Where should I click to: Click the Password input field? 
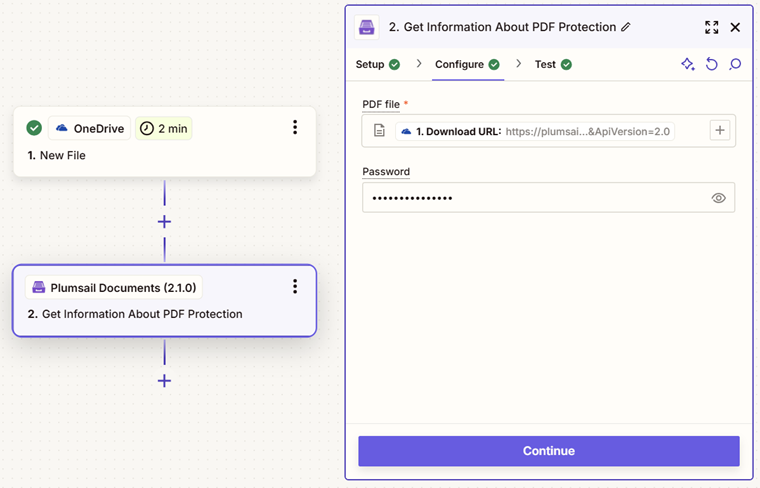point(548,197)
